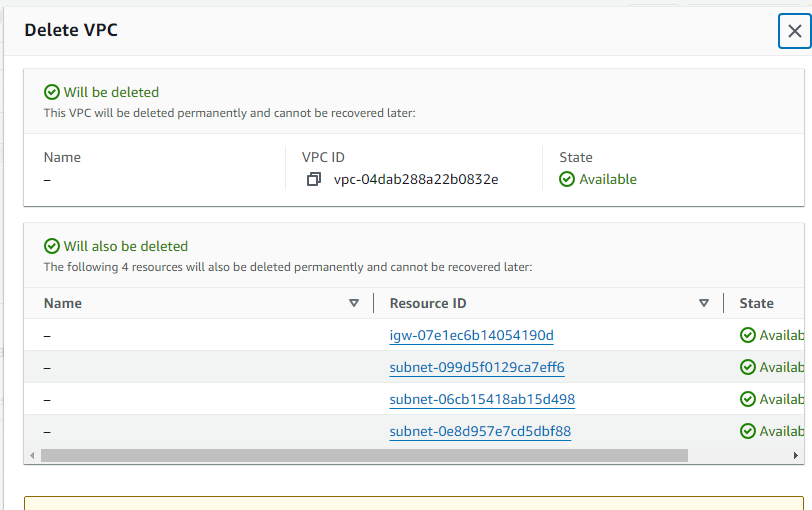The height and width of the screenshot is (510, 812).
Task: Click the status icon in the subnet-099d5f0129ca7eff6 row
Action: 747,367
